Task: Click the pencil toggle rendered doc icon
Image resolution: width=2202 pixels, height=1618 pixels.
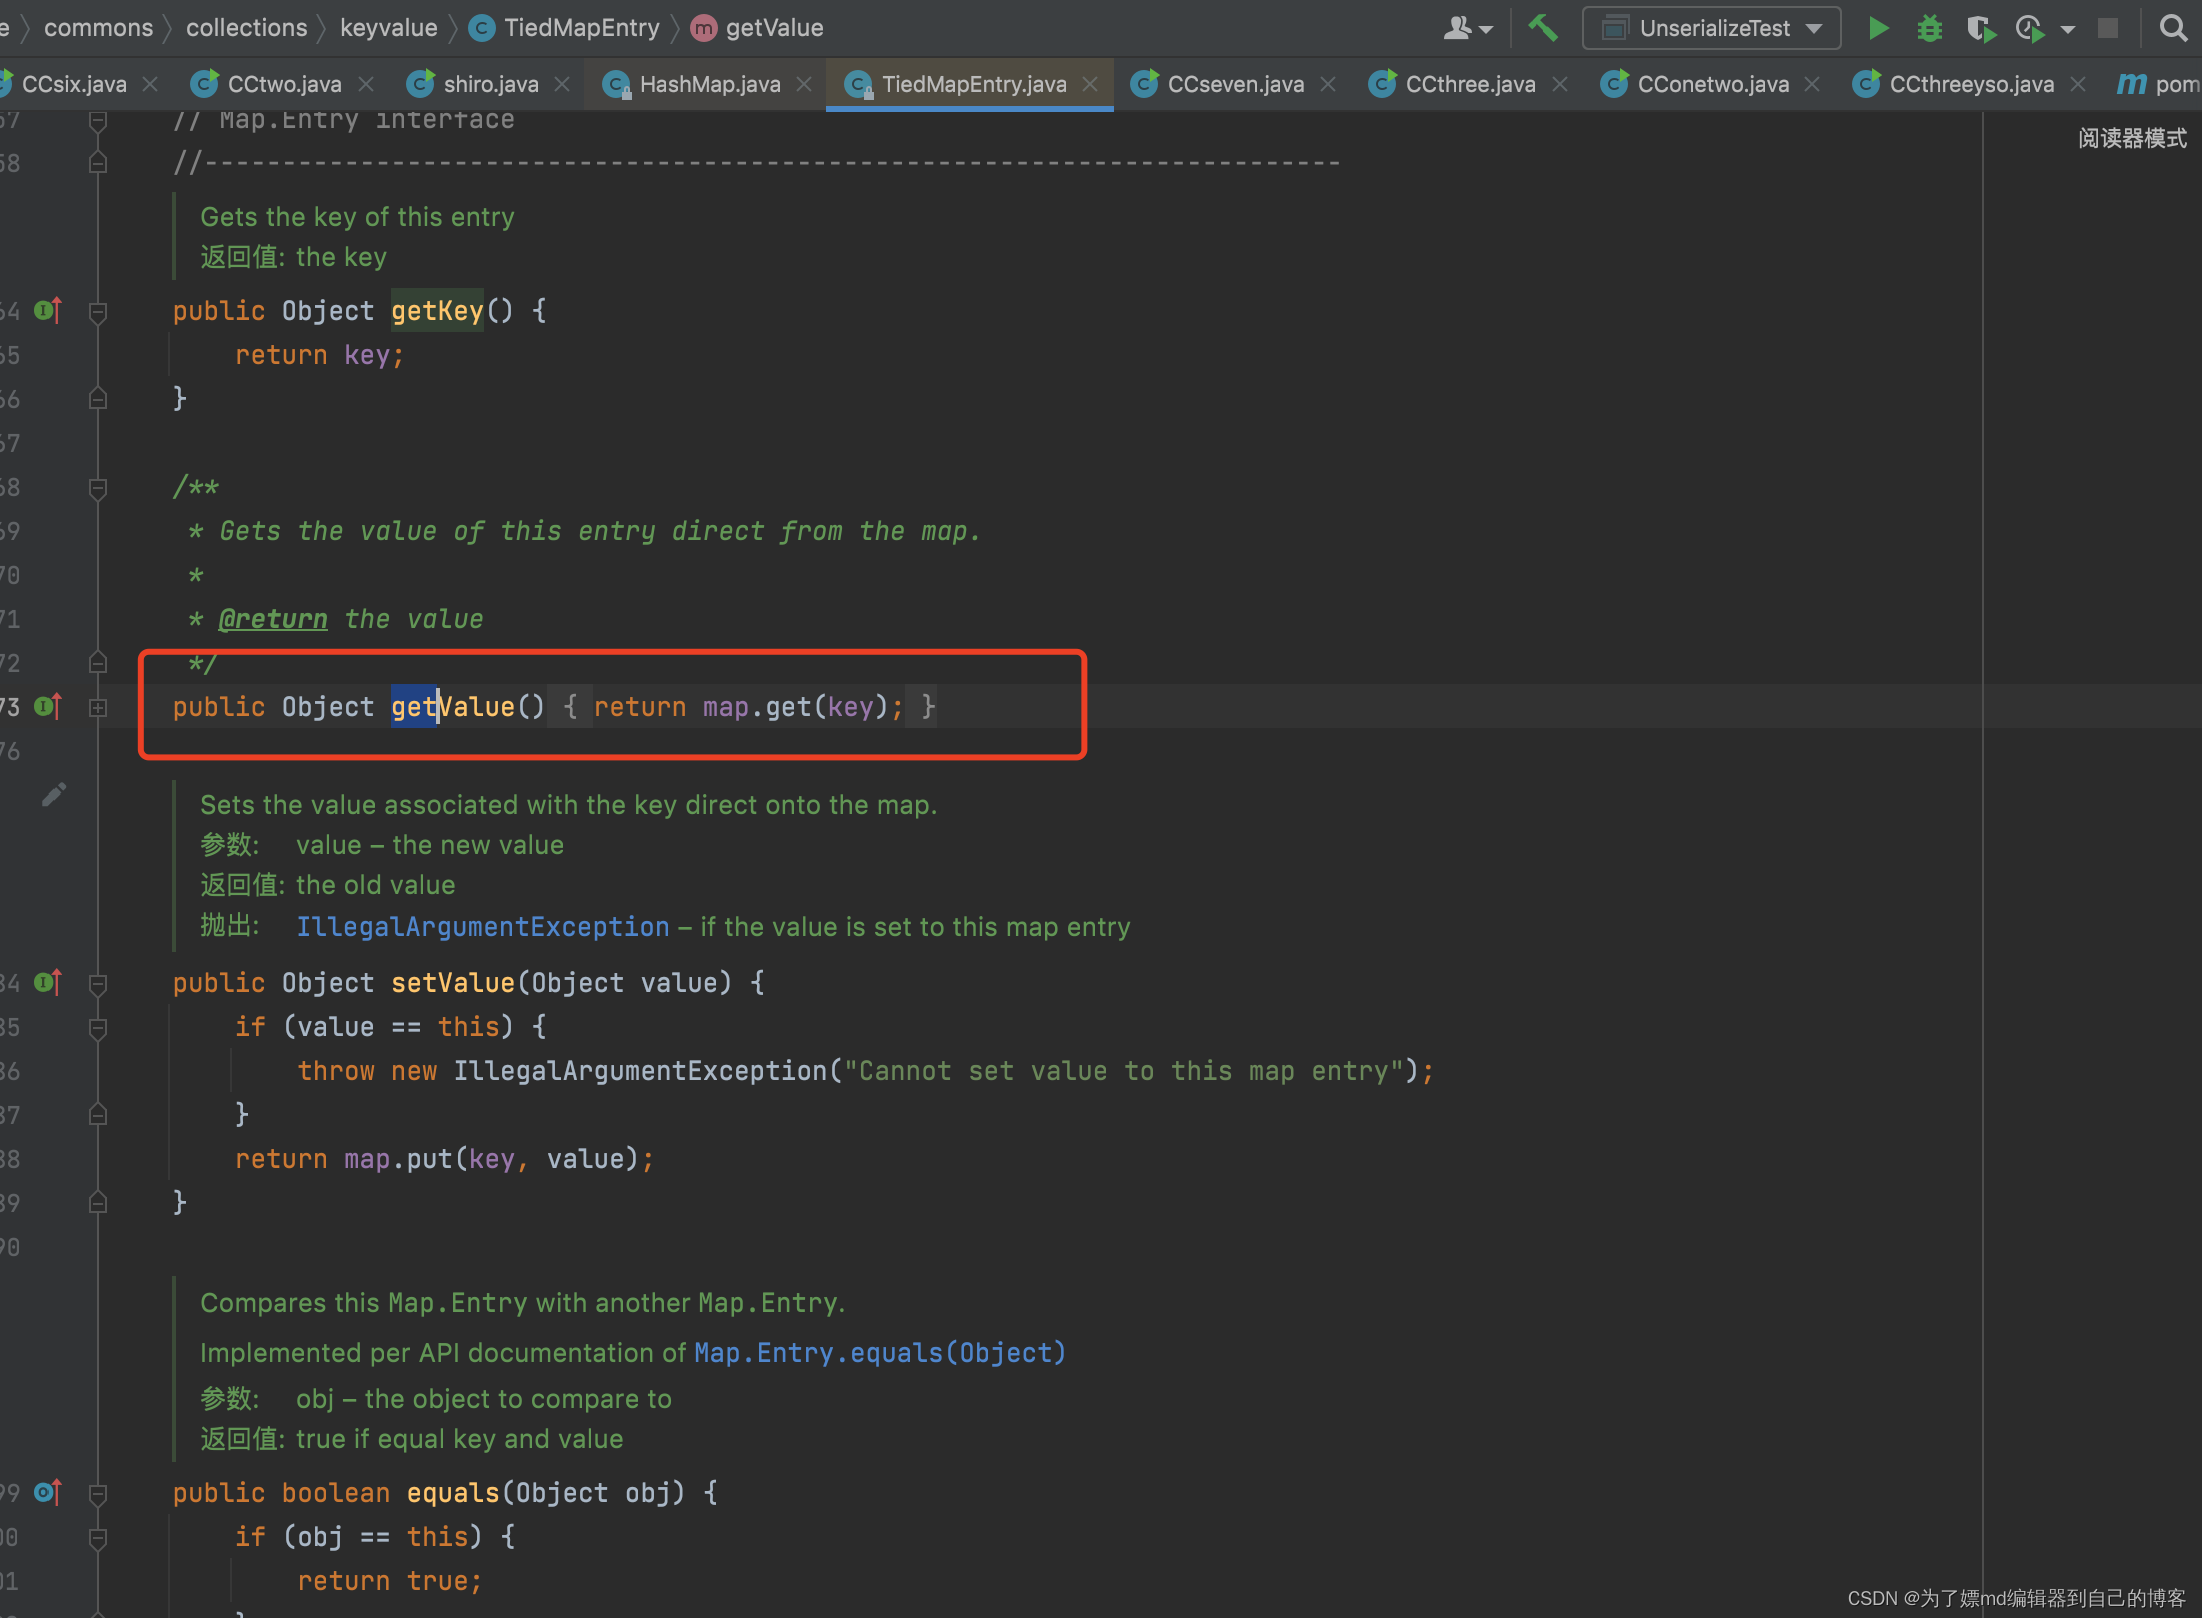Action: pos(54,795)
